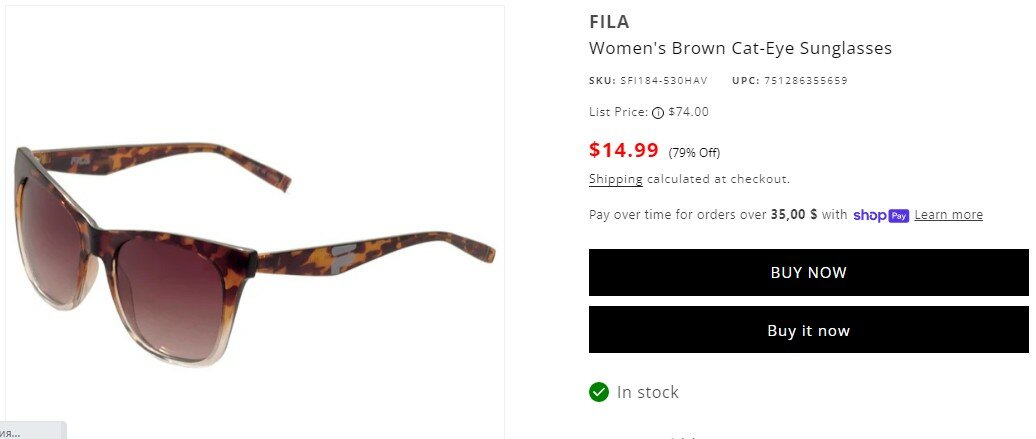Click the List Price info icon
This screenshot has width=1036, height=439.
coord(658,113)
